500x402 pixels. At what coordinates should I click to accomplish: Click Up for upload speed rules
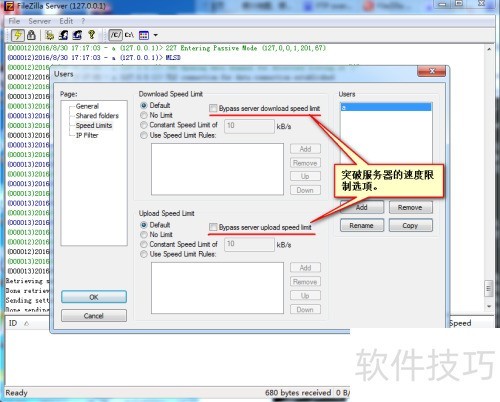(x=305, y=296)
